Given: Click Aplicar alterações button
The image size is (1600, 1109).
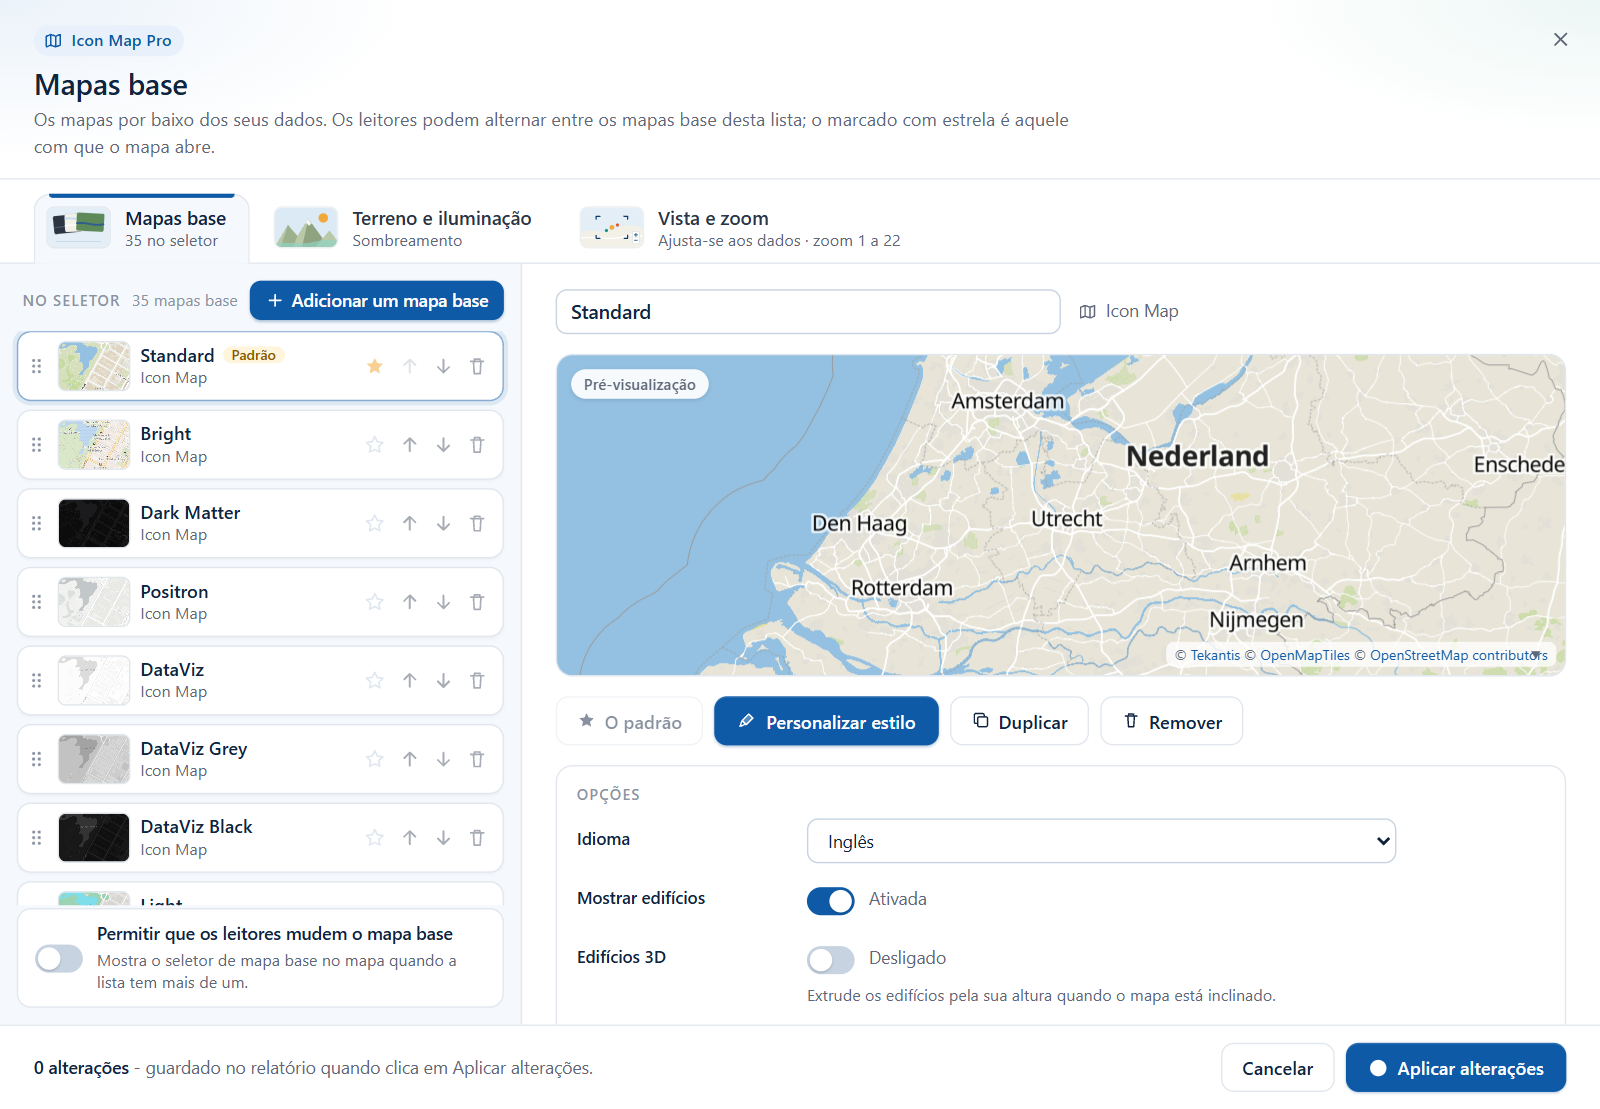Looking at the screenshot, I should point(1456,1068).
